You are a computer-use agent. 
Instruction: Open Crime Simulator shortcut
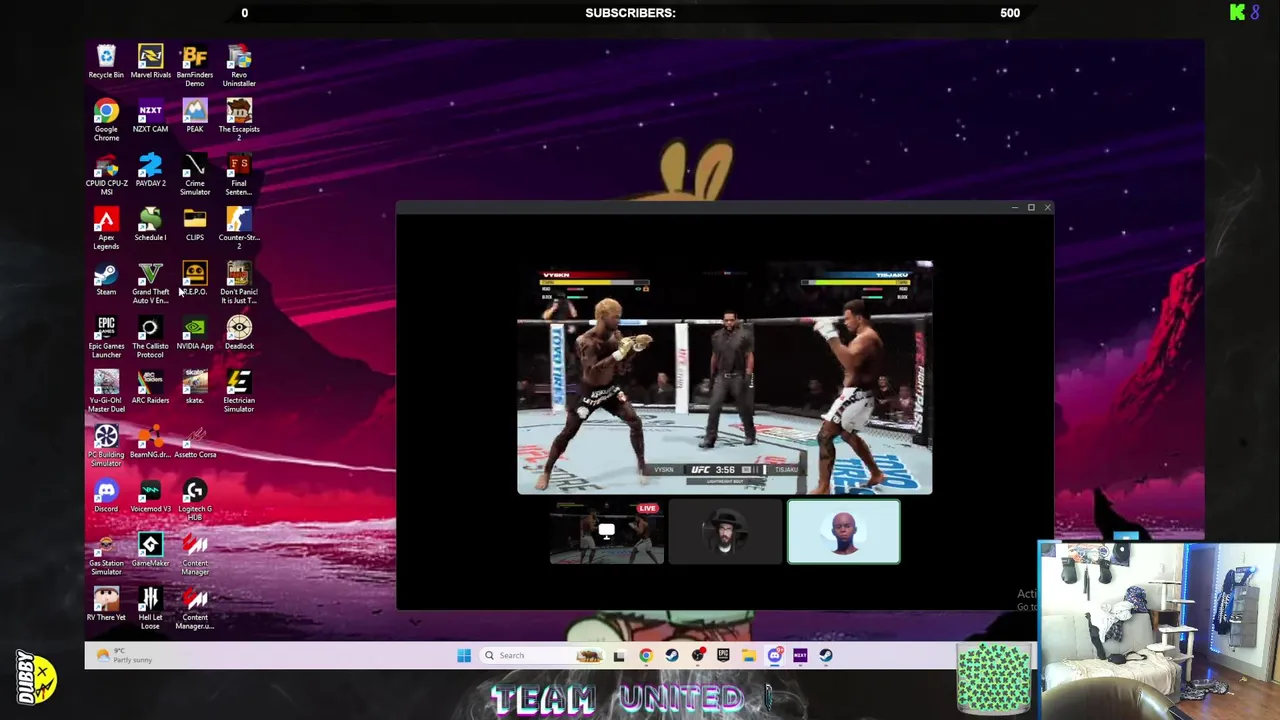[195, 174]
